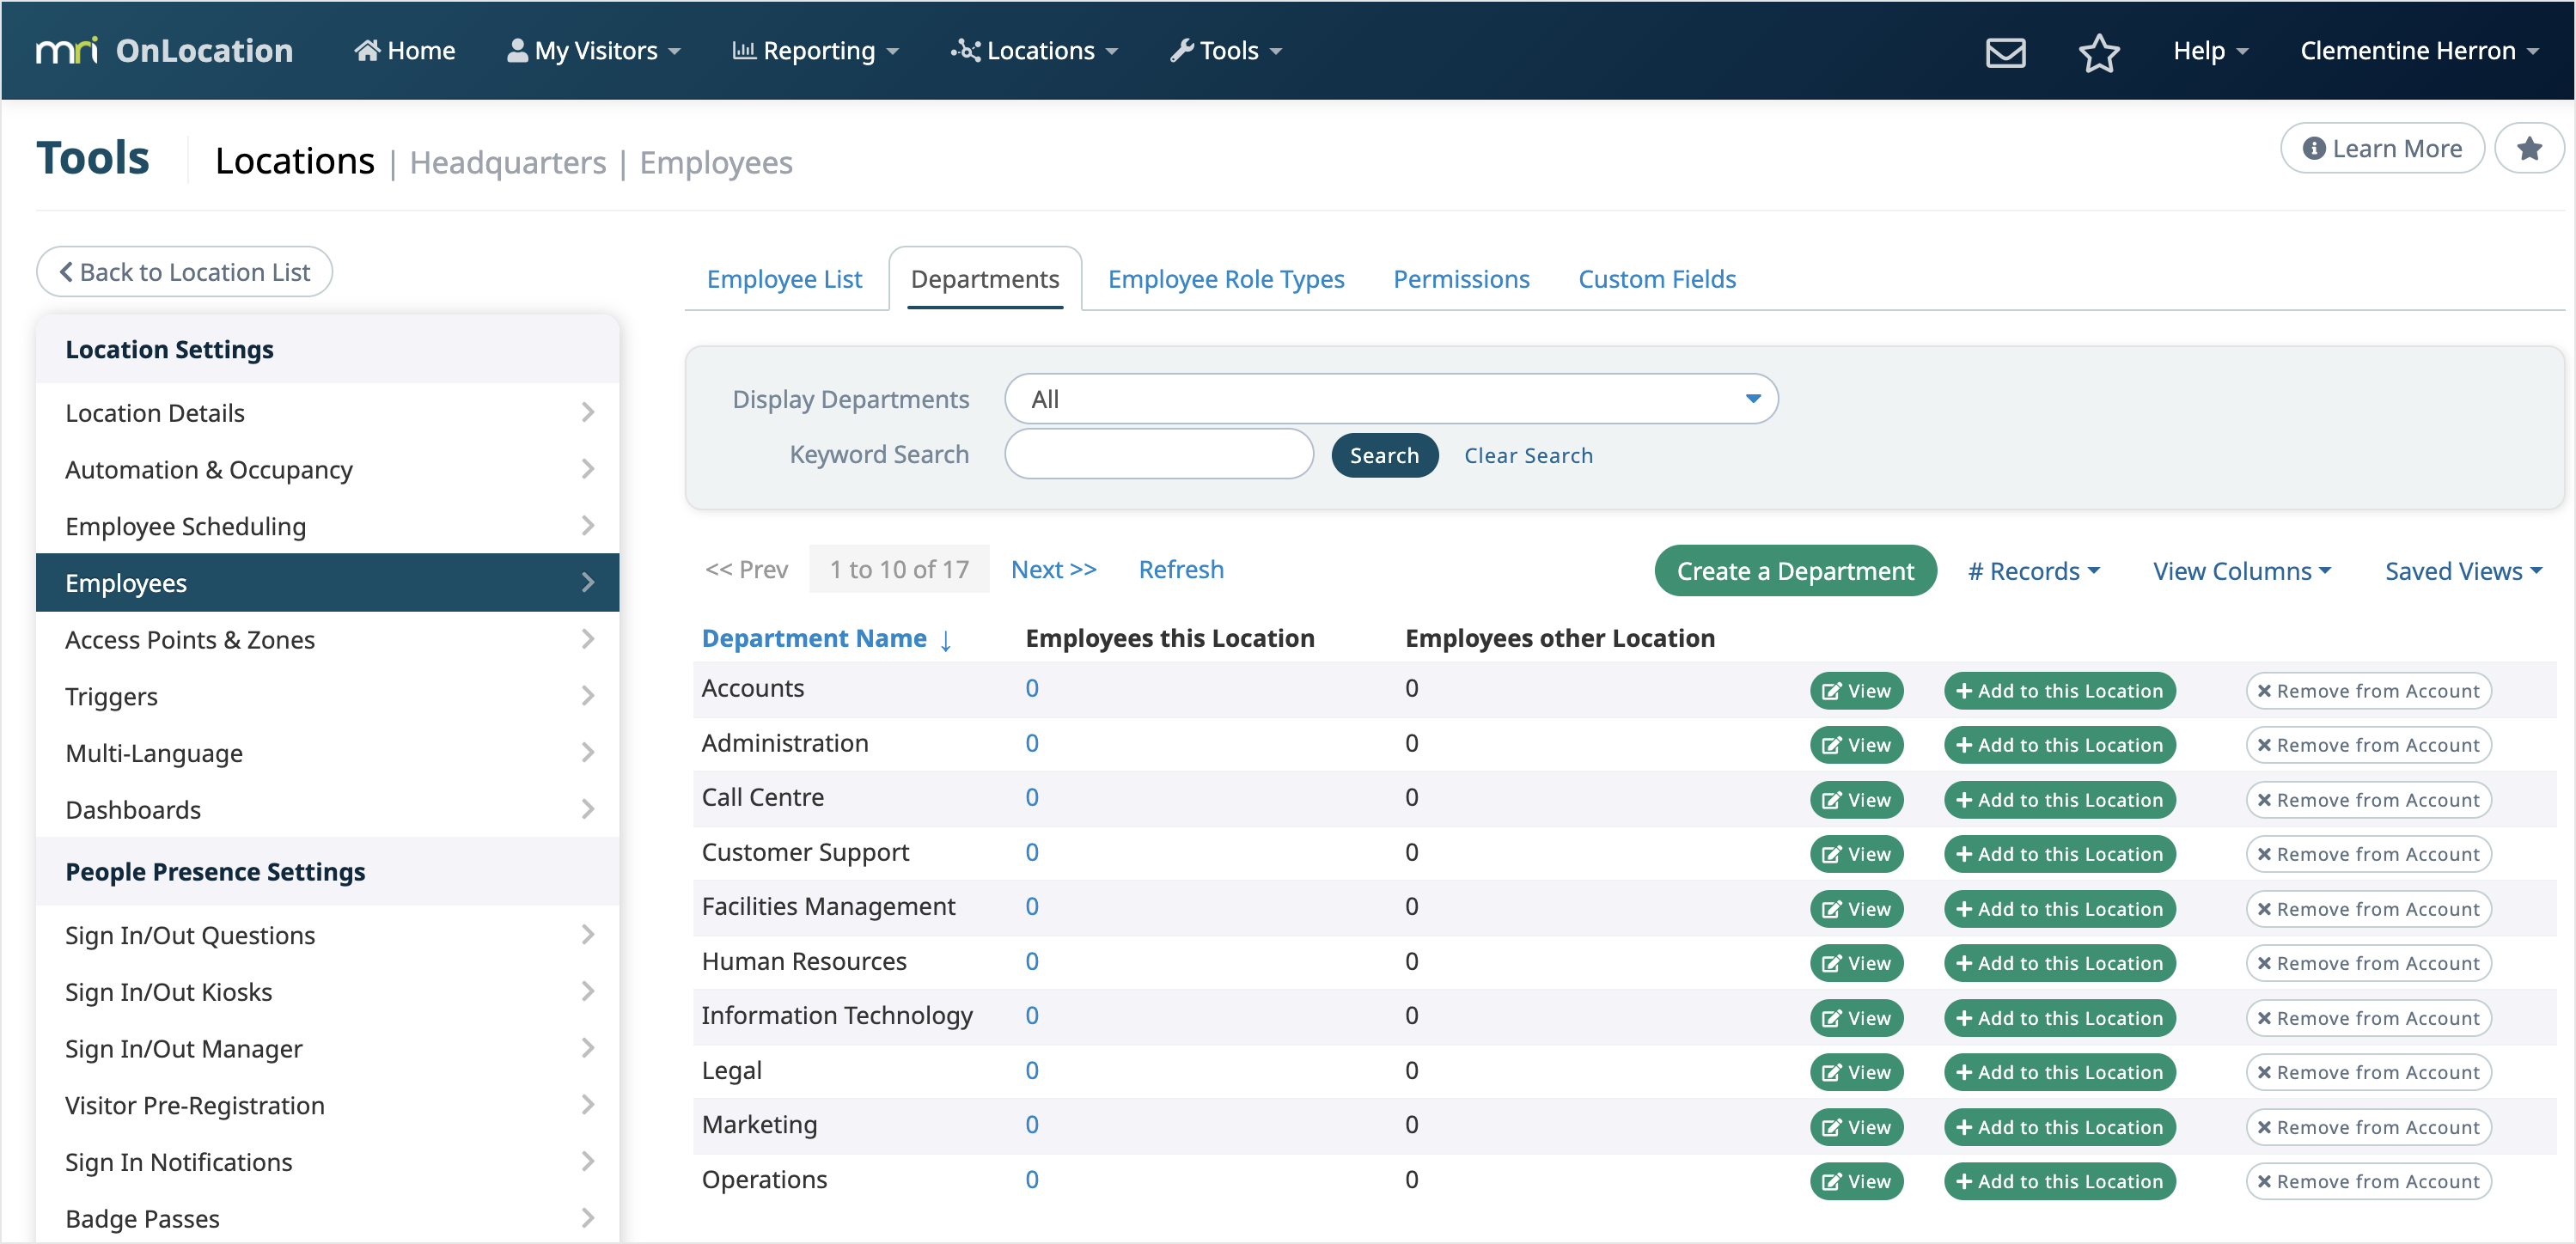Click the Search button
2576x1244 pixels.
pos(1384,456)
